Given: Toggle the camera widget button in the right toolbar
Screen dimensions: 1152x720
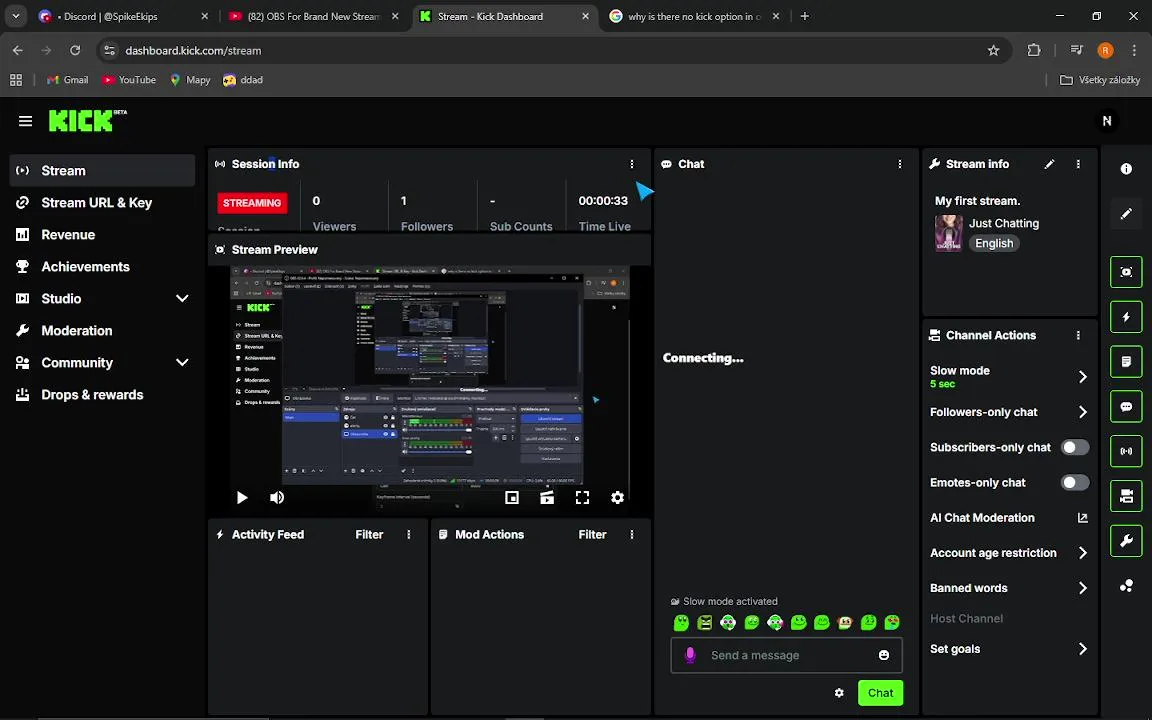Looking at the screenshot, I should (x=1126, y=496).
